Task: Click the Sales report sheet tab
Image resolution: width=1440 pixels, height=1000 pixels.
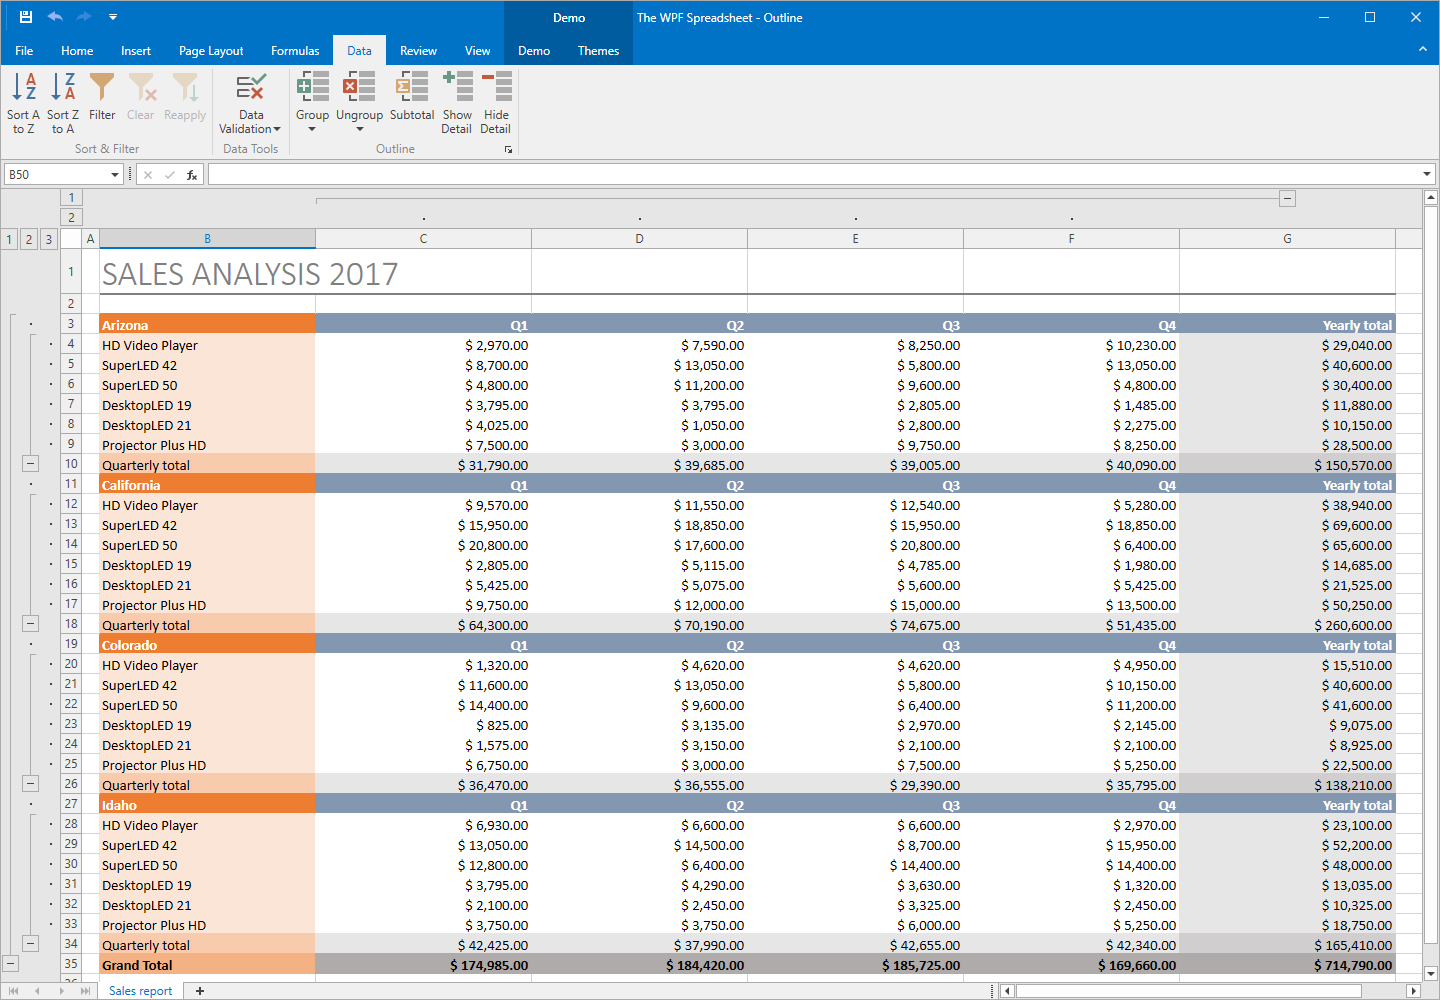Action: (139, 990)
